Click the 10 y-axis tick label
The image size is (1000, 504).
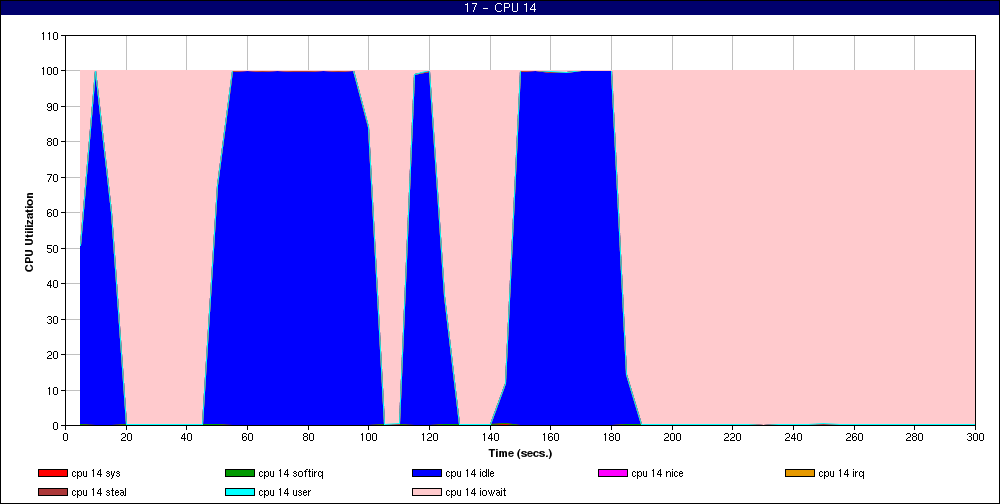53,390
